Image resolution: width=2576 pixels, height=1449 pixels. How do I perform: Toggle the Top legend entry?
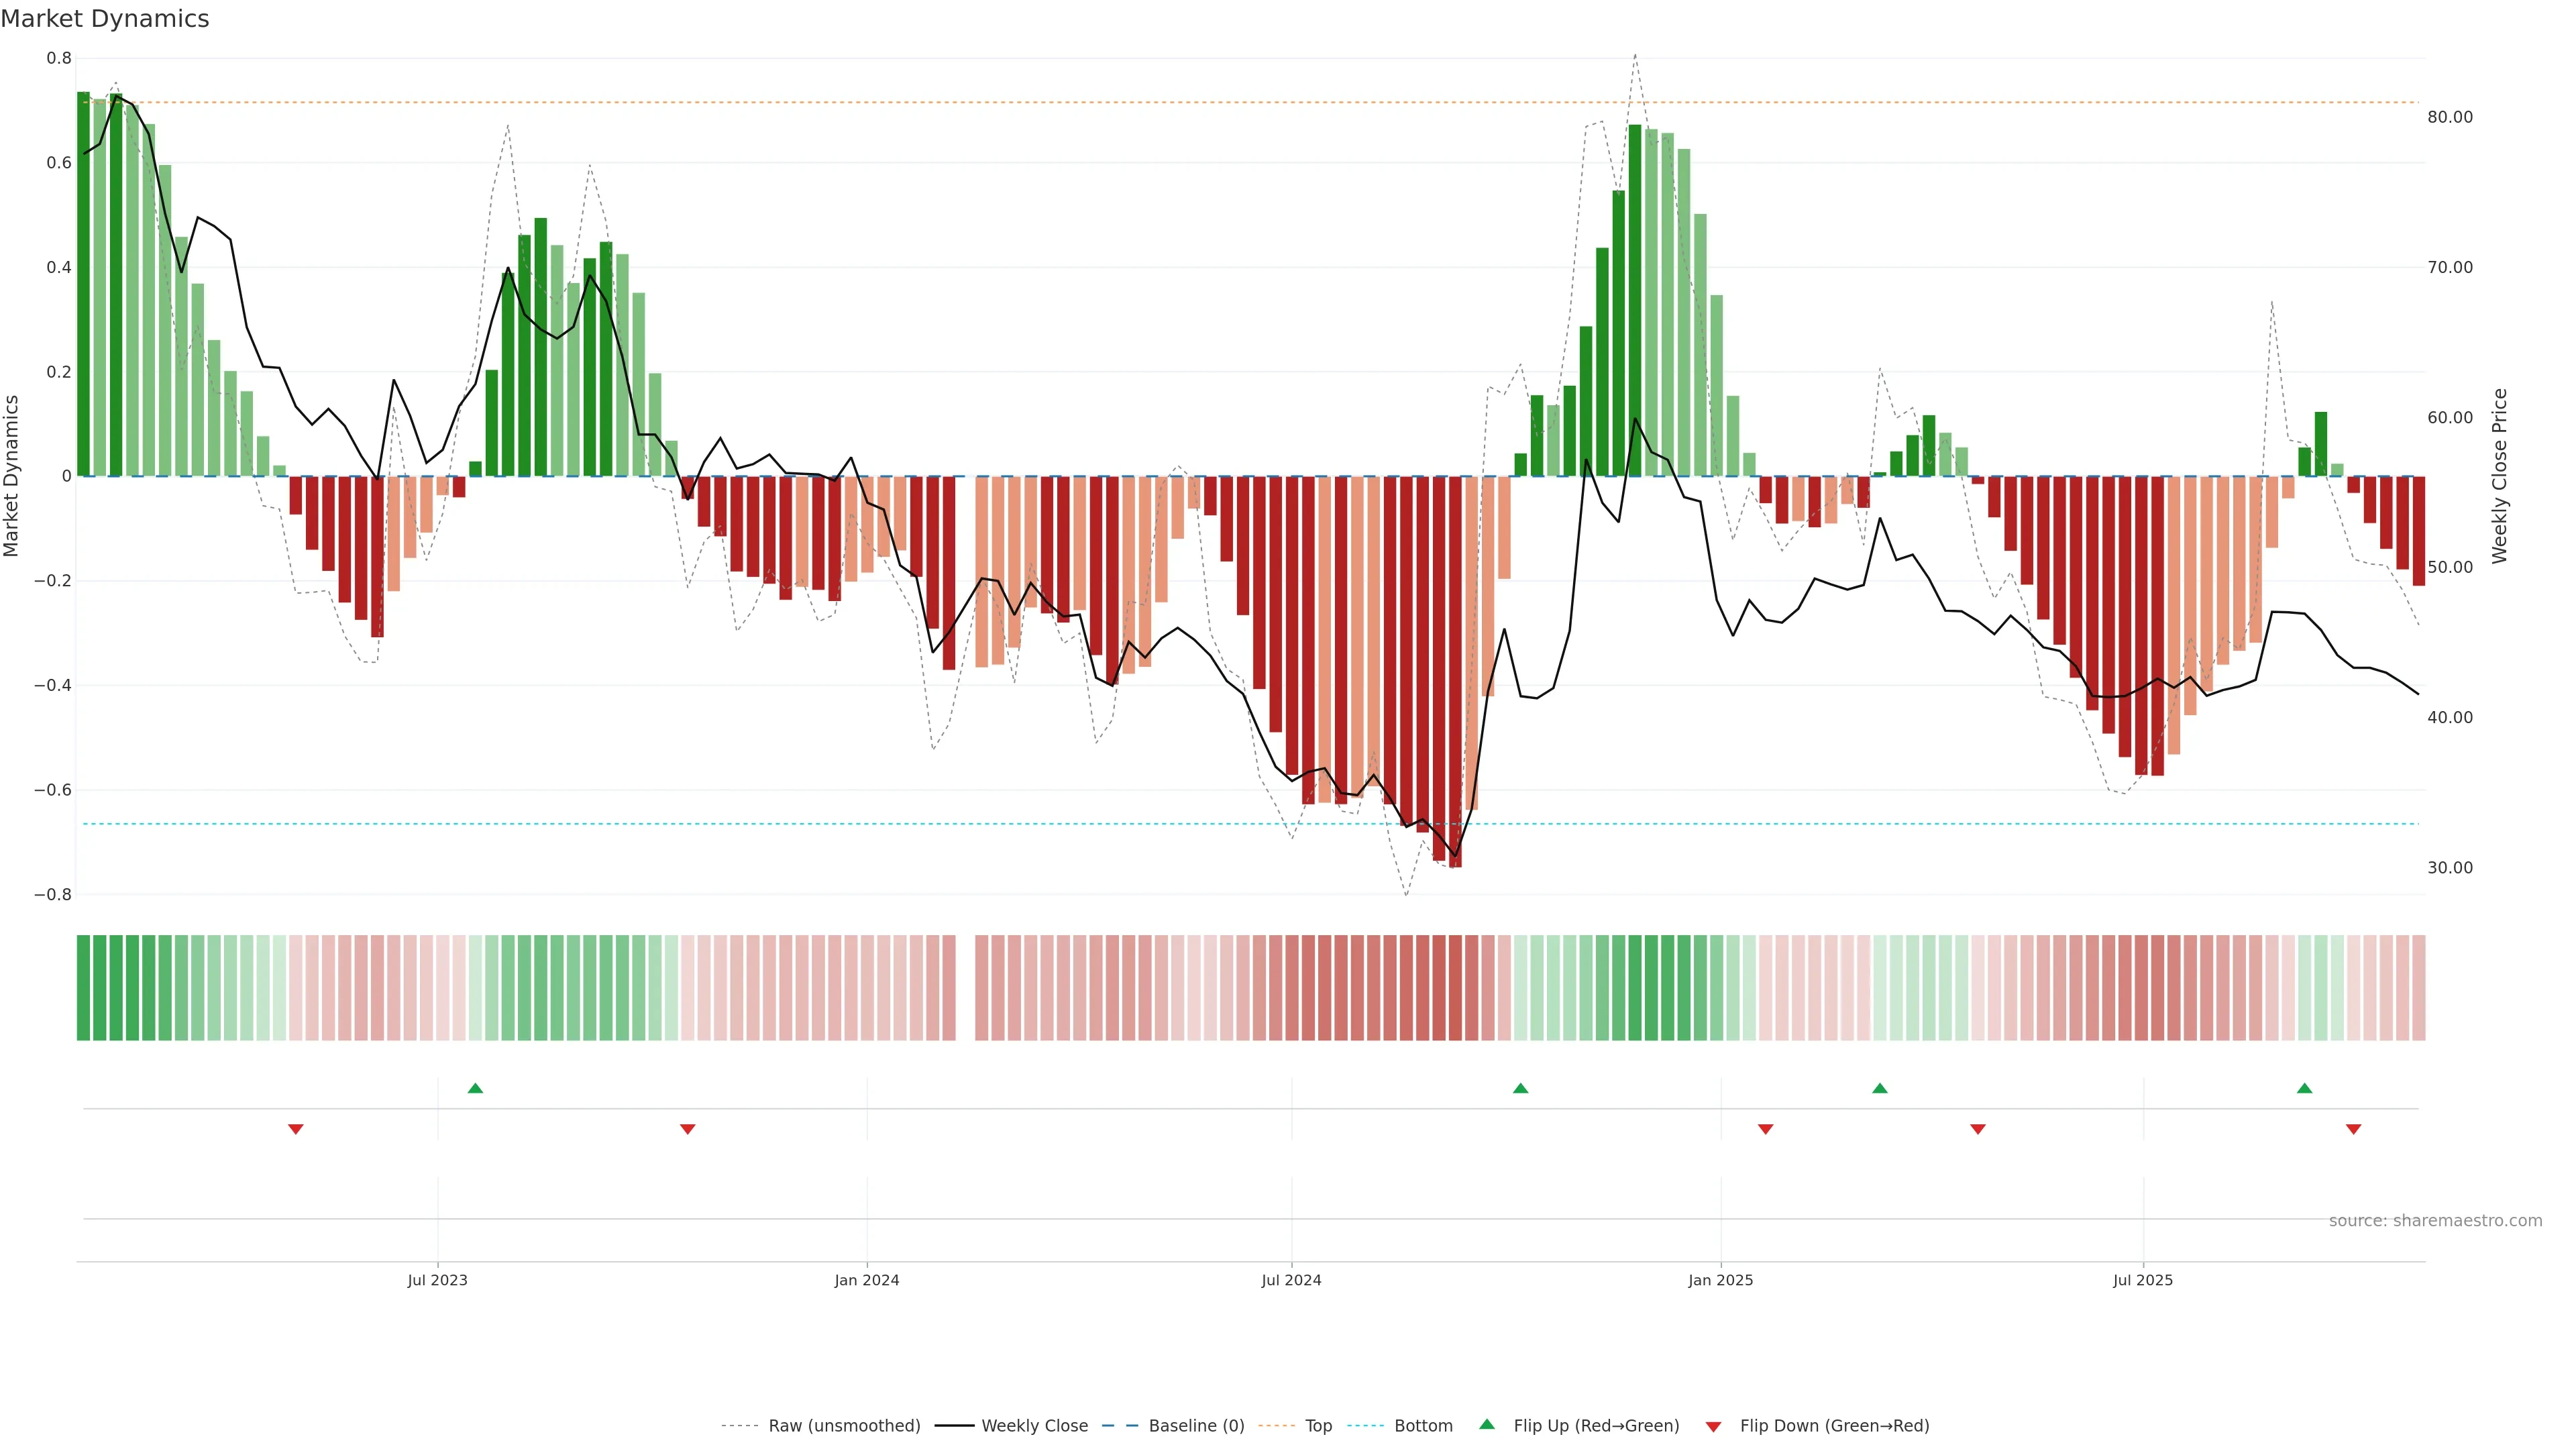pyautogui.click(x=1318, y=1426)
